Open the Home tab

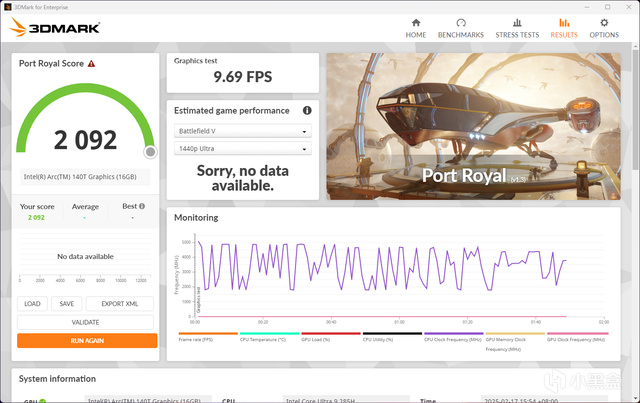click(x=416, y=29)
